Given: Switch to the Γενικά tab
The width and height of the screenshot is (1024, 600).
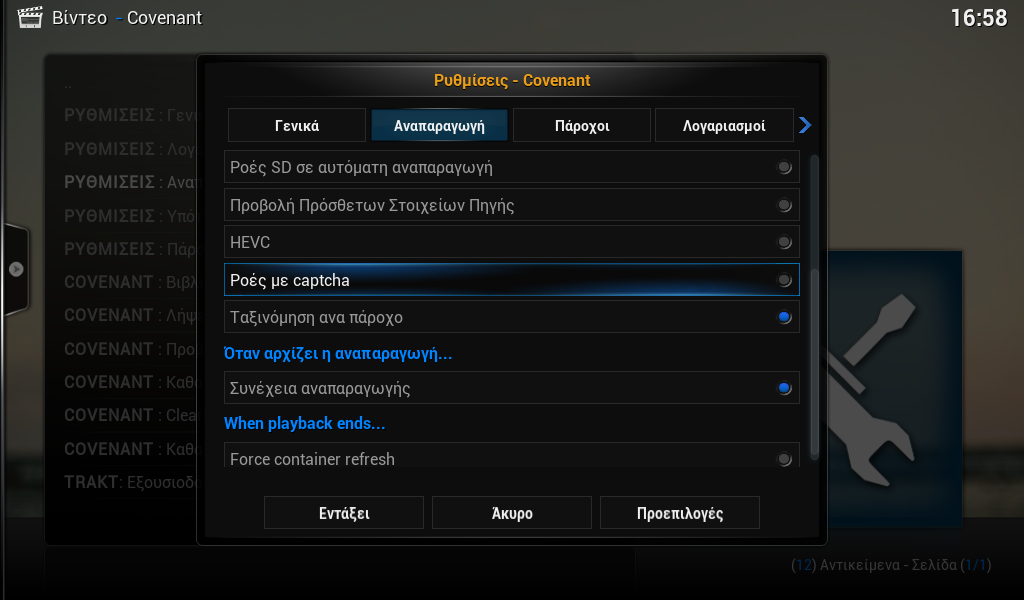Looking at the screenshot, I should (296, 125).
